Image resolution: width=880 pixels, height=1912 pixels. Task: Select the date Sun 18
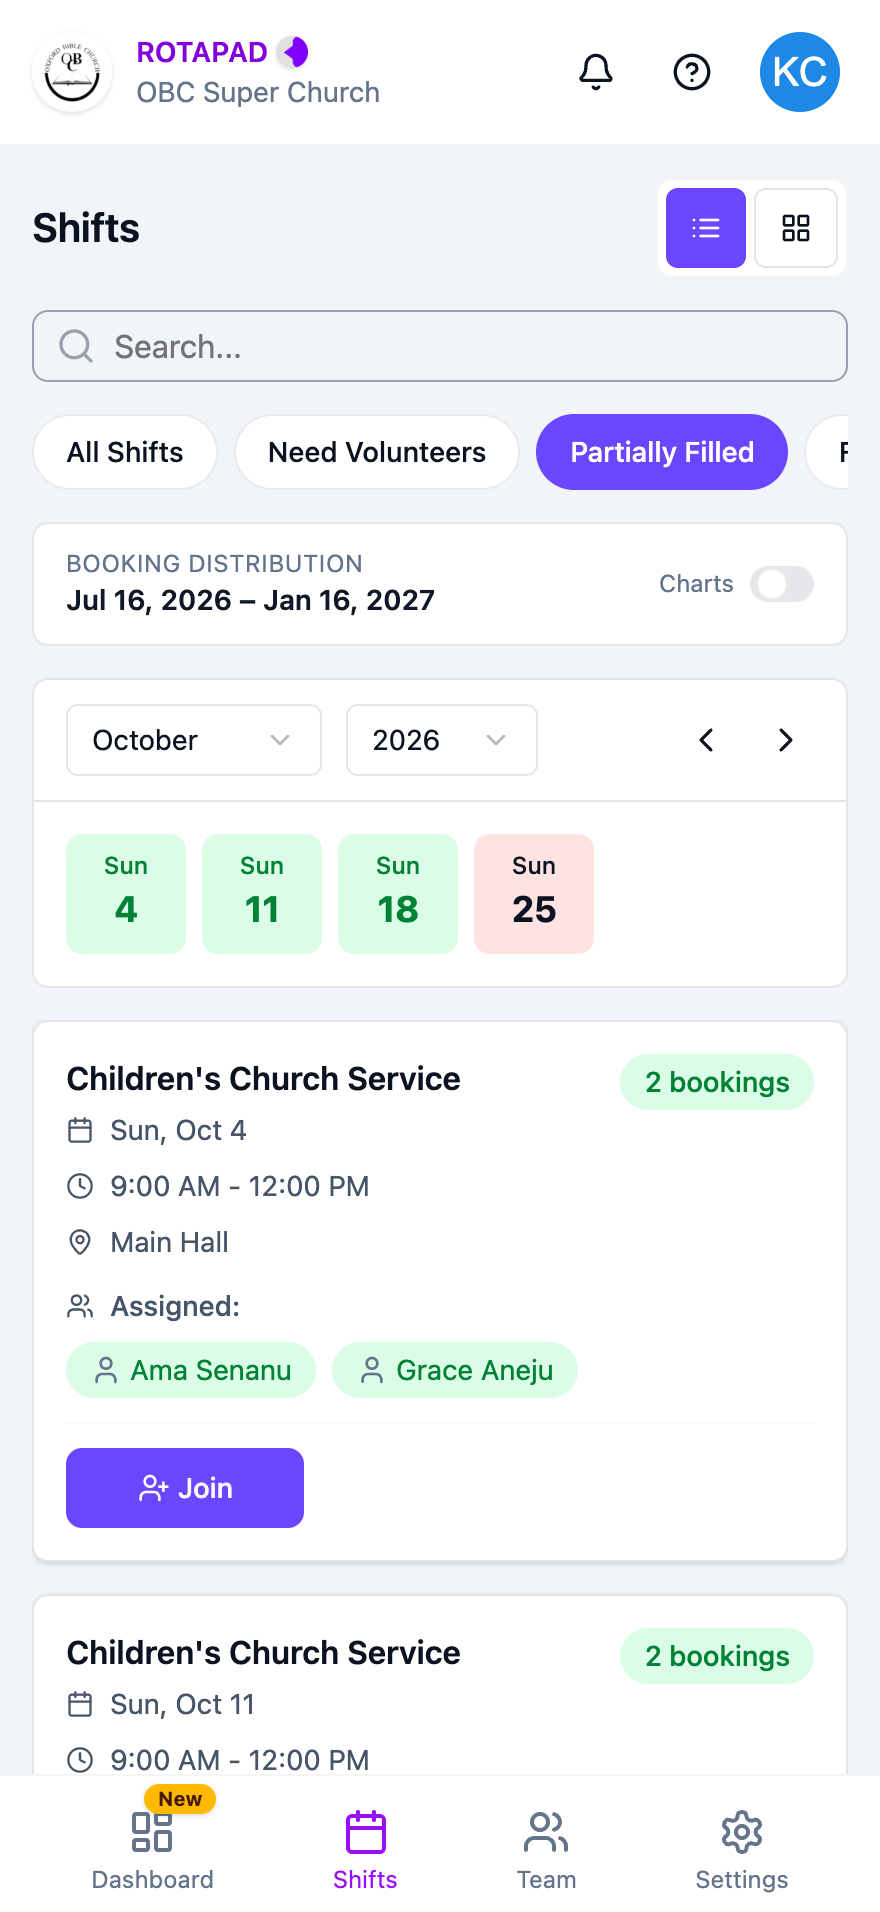point(398,894)
